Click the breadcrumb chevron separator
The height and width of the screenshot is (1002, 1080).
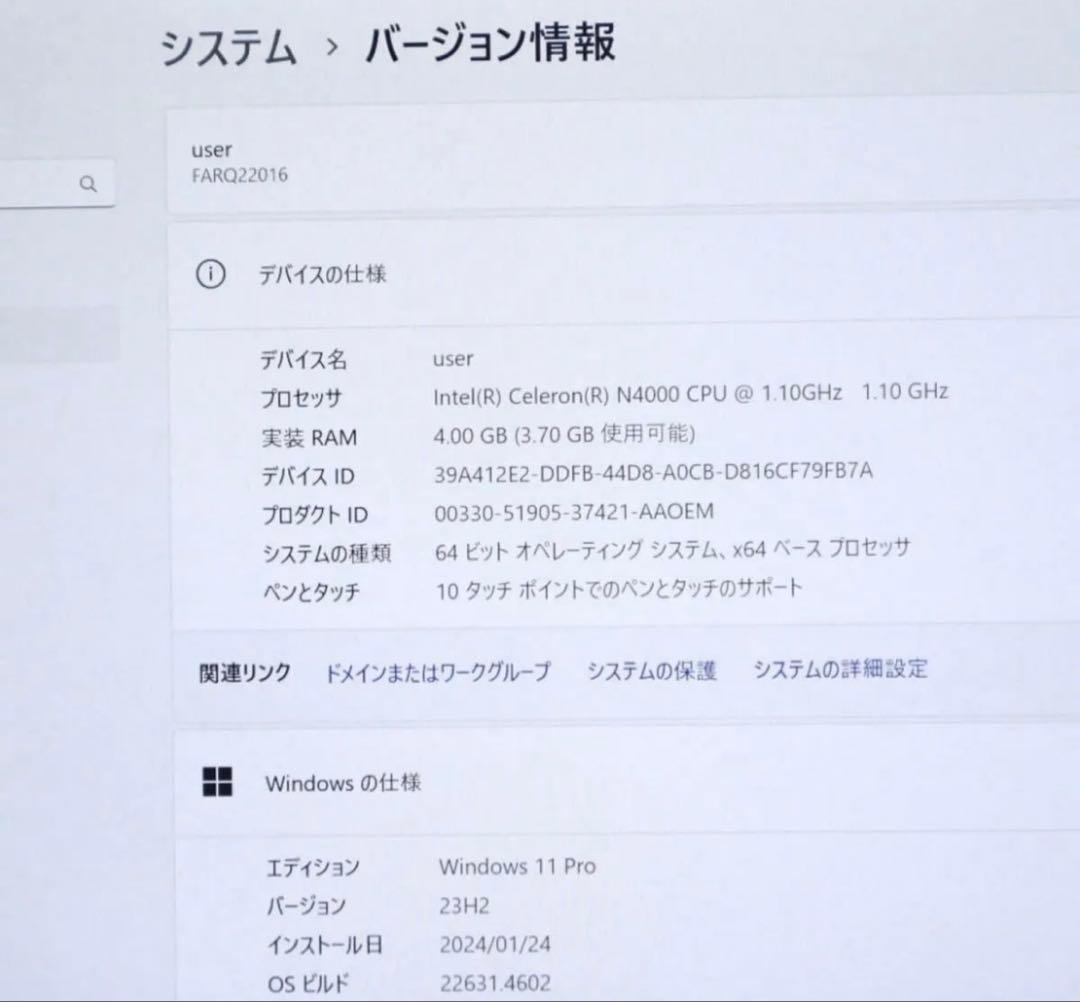tap(333, 47)
